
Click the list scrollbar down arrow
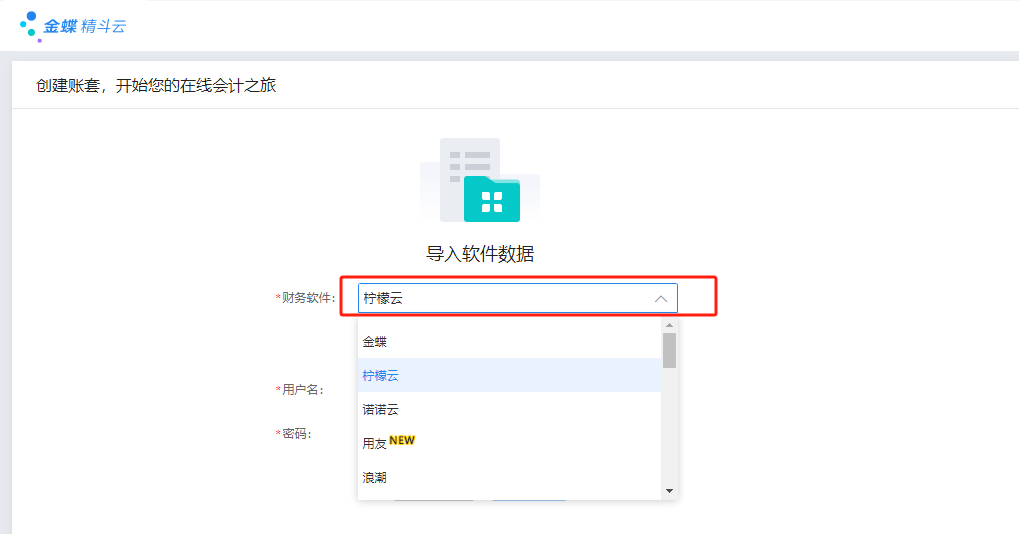coord(669,491)
